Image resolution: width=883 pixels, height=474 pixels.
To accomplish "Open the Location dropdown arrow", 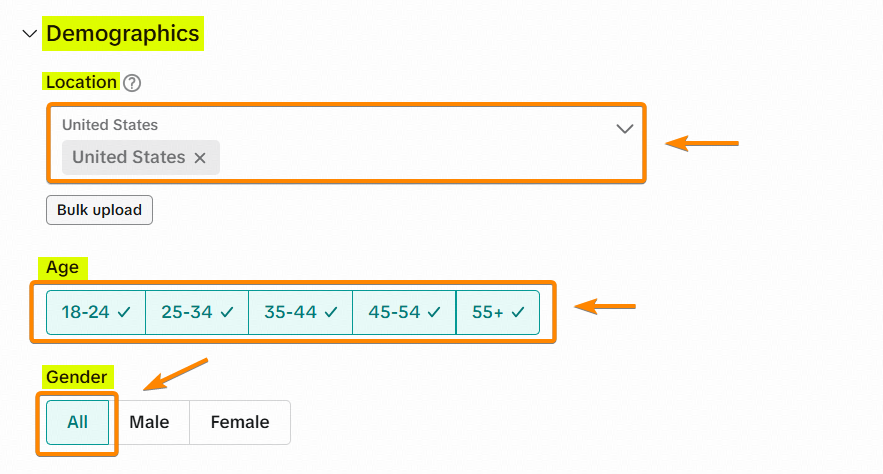I will [625, 129].
